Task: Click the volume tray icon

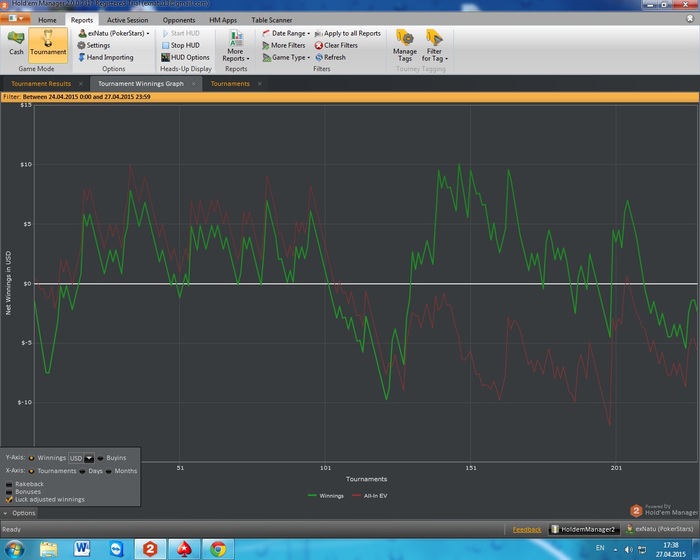Action: point(629,549)
